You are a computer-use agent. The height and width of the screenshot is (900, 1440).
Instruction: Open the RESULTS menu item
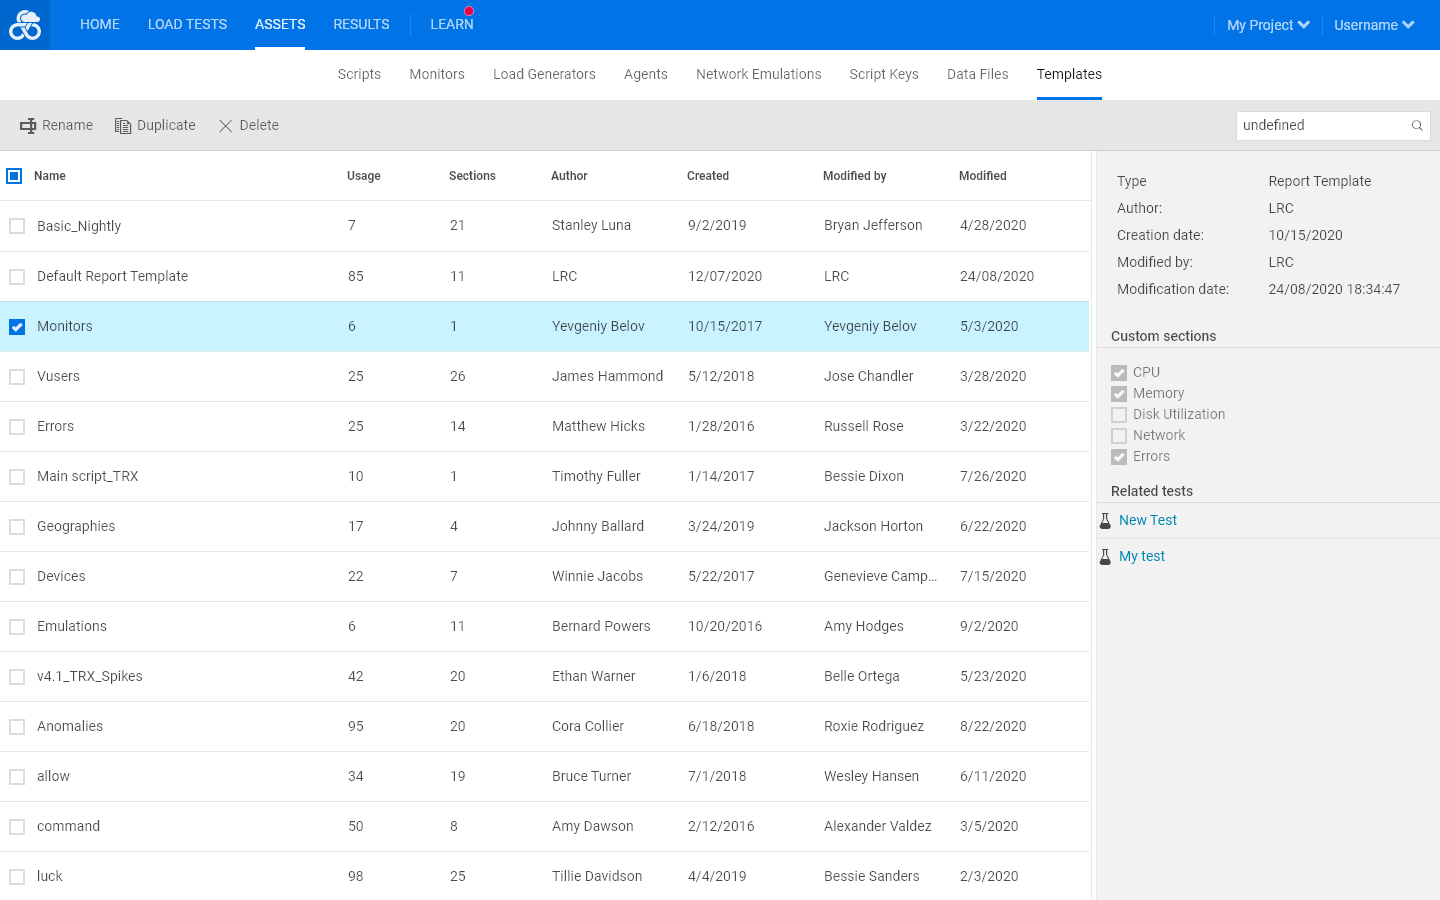361,24
